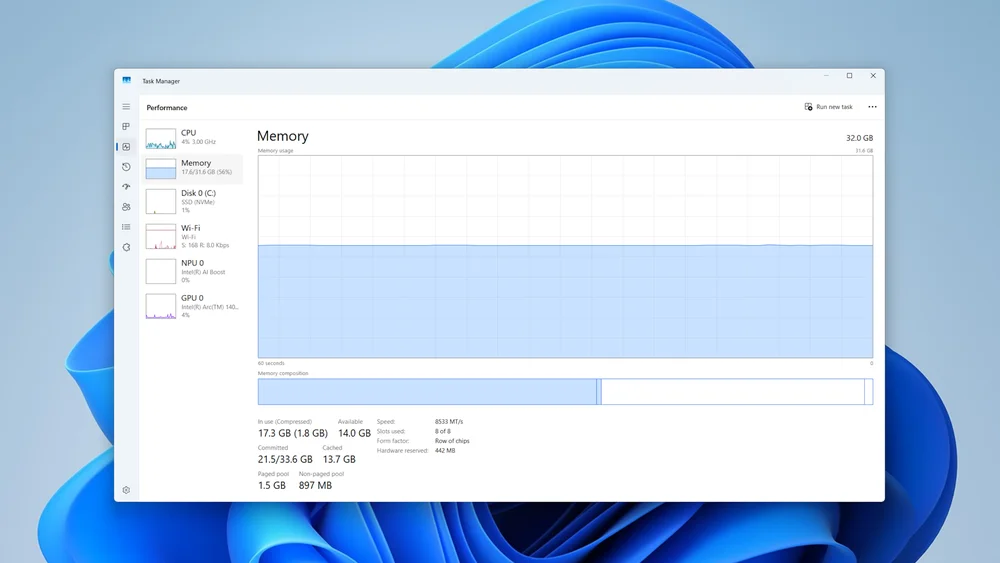The height and width of the screenshot is (563, 1000).
Task: Select CPU in performance list
Action: tap(193, 138)
